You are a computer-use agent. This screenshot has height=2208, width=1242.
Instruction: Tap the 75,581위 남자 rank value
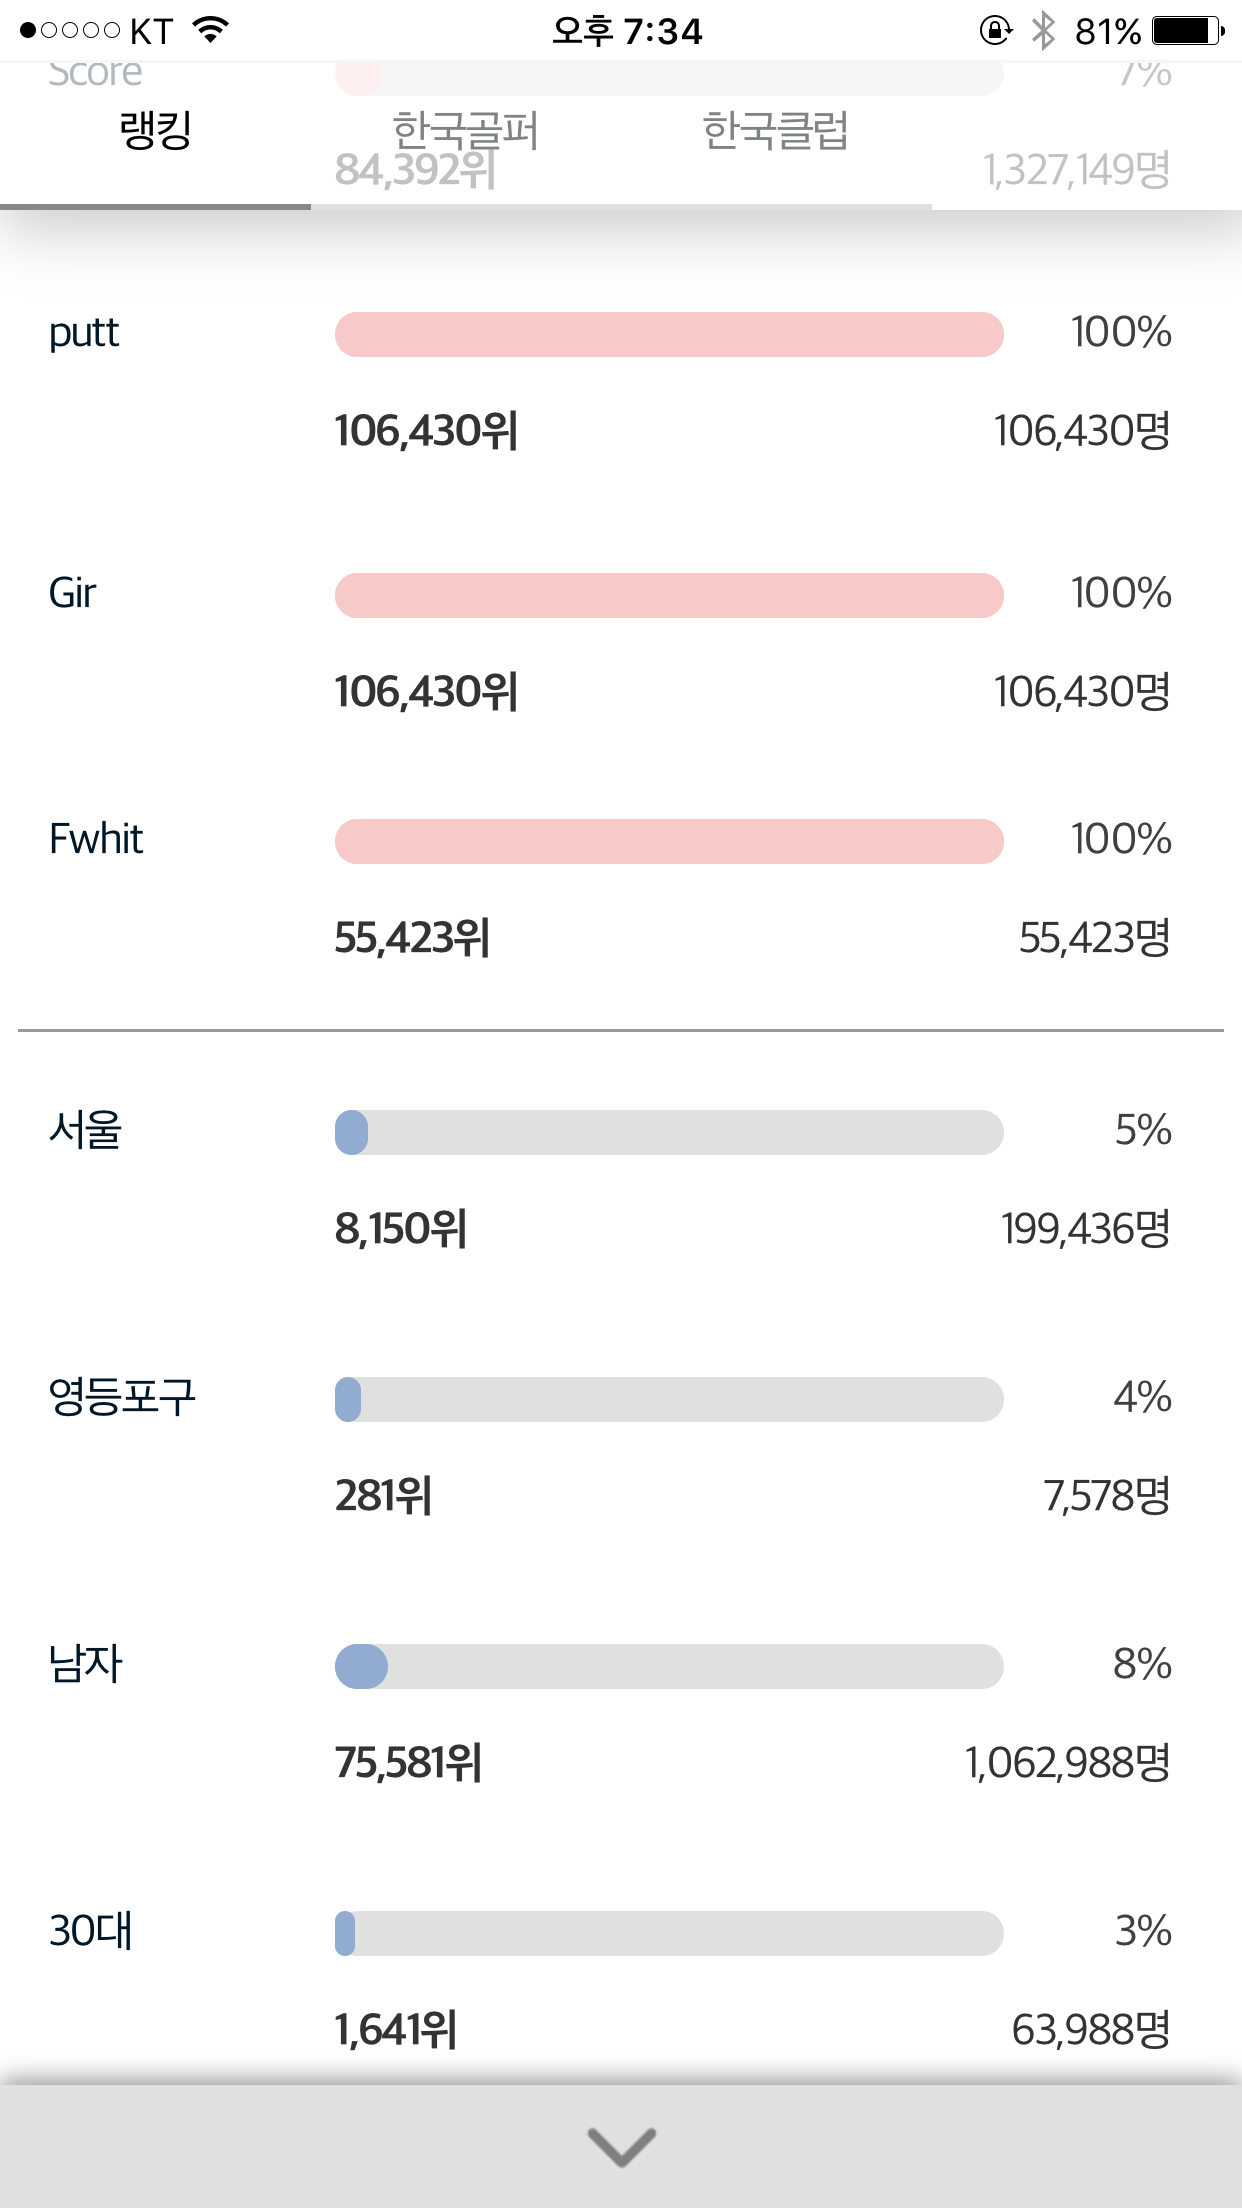coord(408,1763)
